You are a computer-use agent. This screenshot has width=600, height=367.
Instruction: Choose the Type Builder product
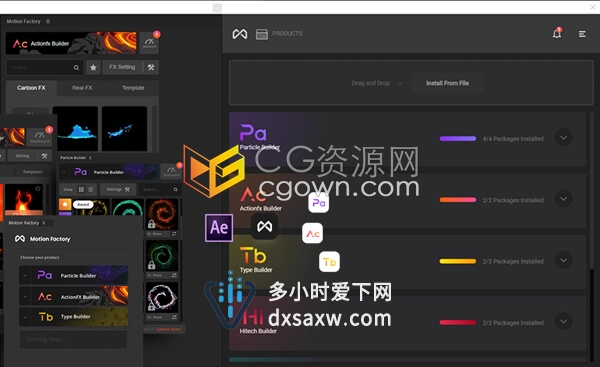point(79,317)
